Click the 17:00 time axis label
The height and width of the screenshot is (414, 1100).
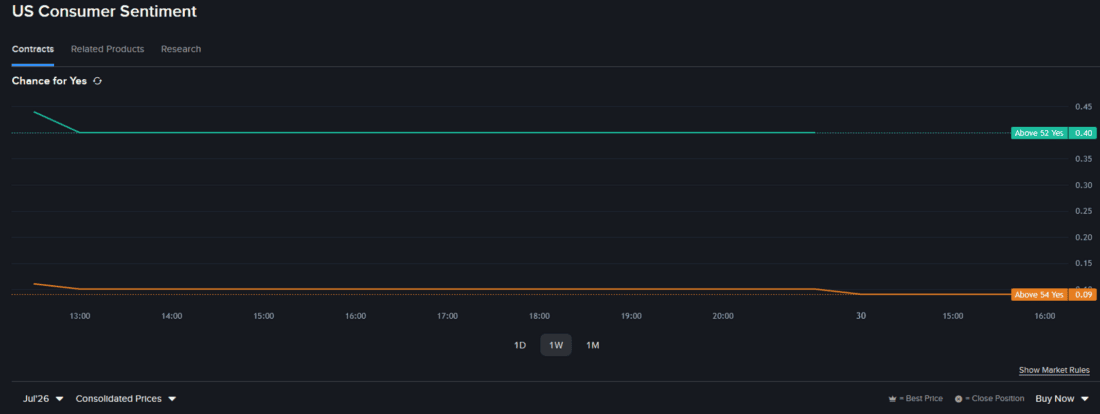[447, 316]
